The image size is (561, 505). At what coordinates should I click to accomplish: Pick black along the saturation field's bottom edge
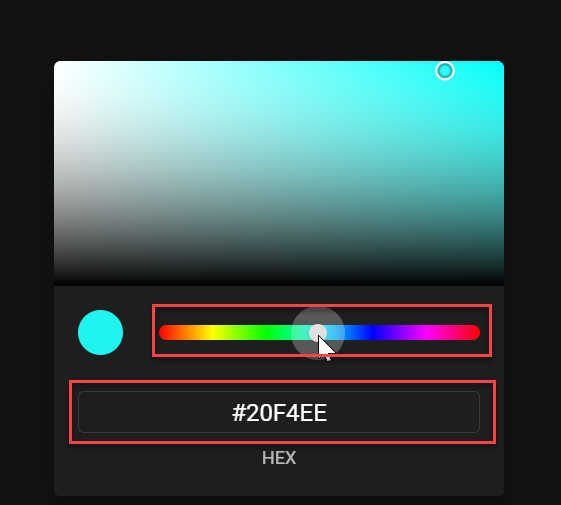point(279,283)
